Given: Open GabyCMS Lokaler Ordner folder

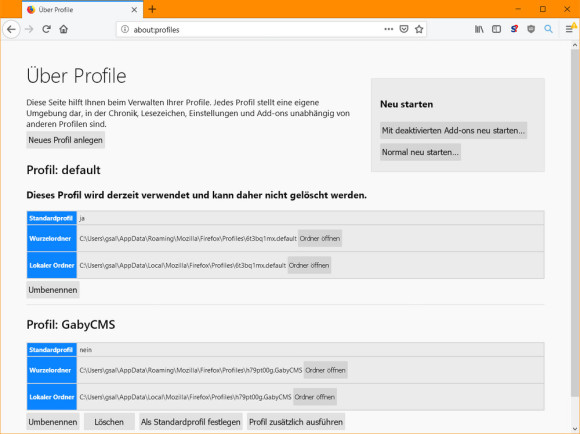Looking at the screenshot, I should point(314,397).
